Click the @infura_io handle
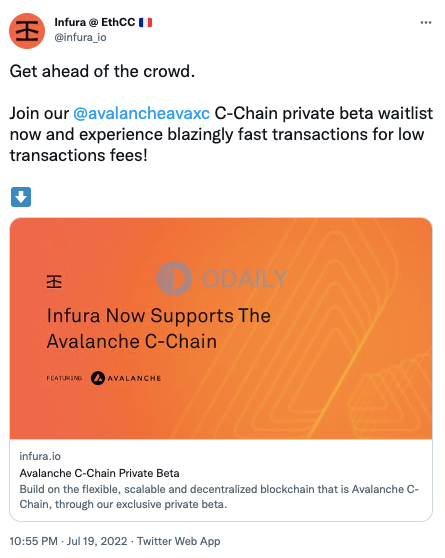445x558 pixels. point(80,37)
